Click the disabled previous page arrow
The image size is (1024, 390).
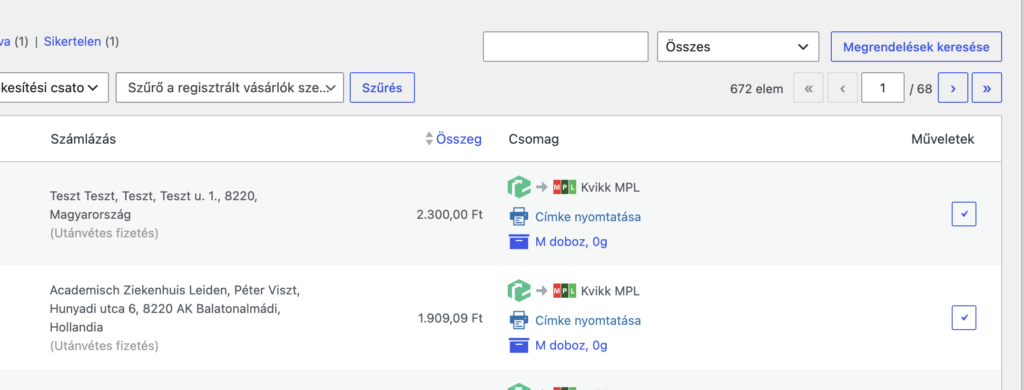click(x=842, y=88)
